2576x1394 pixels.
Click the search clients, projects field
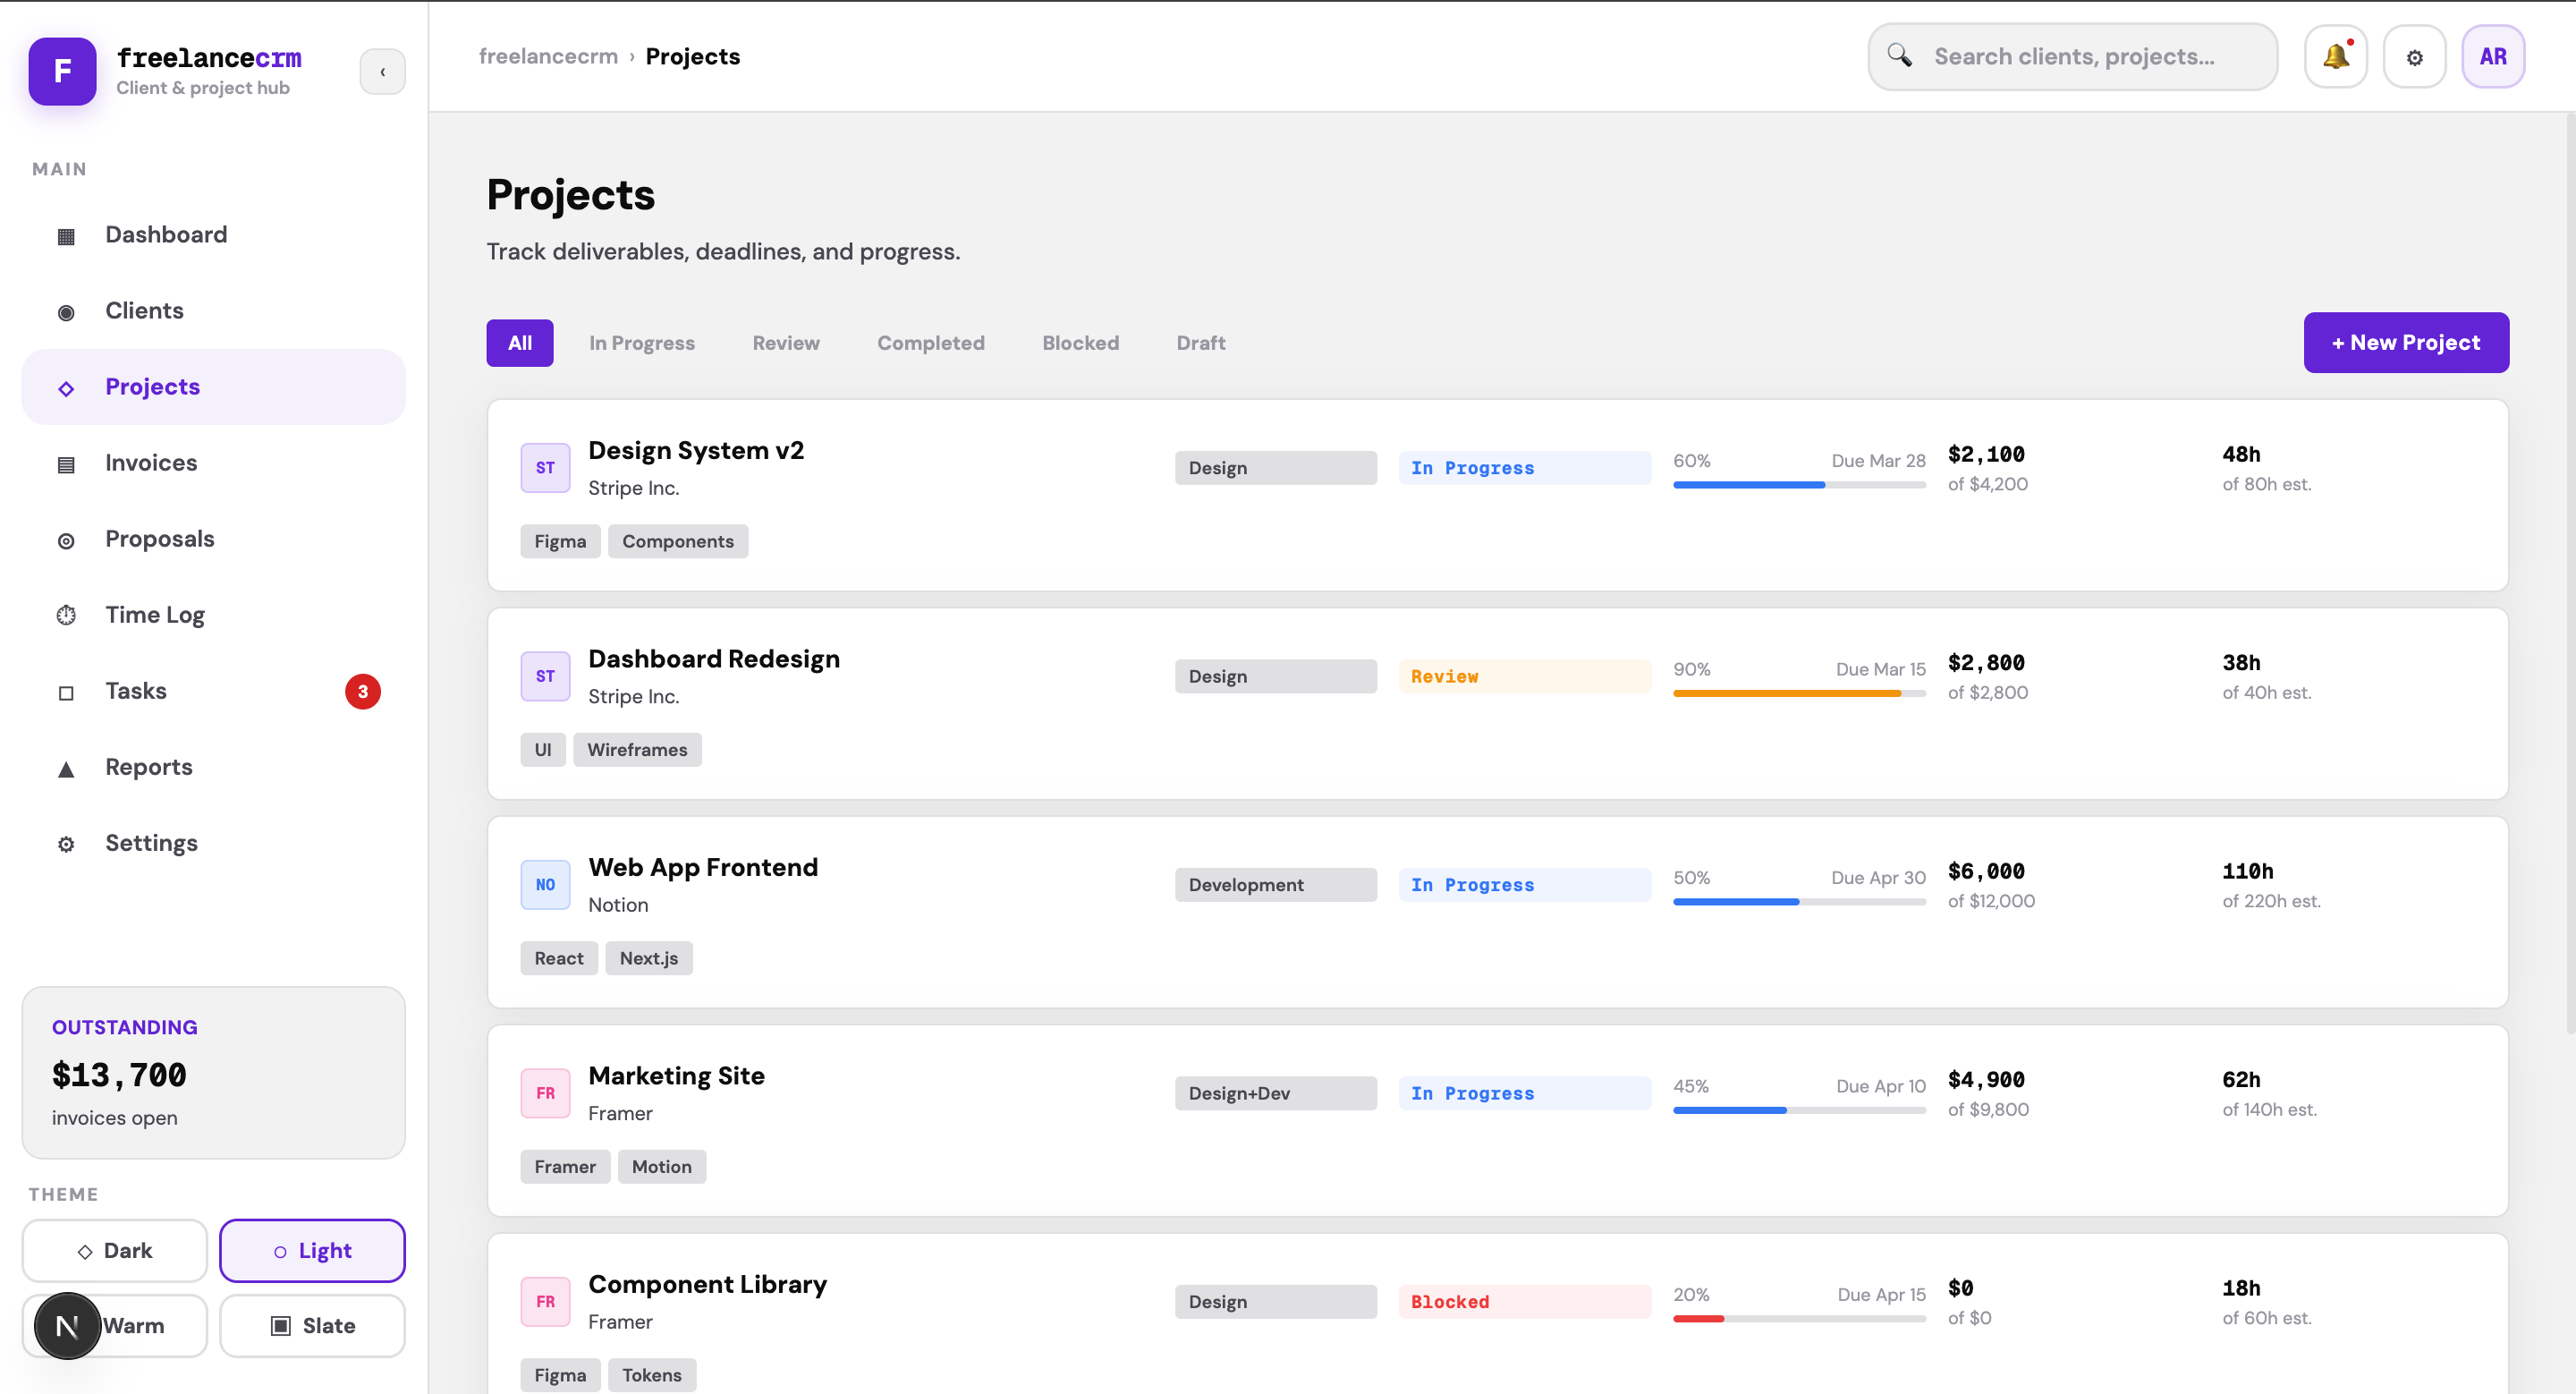click(x=2072, y=56)
